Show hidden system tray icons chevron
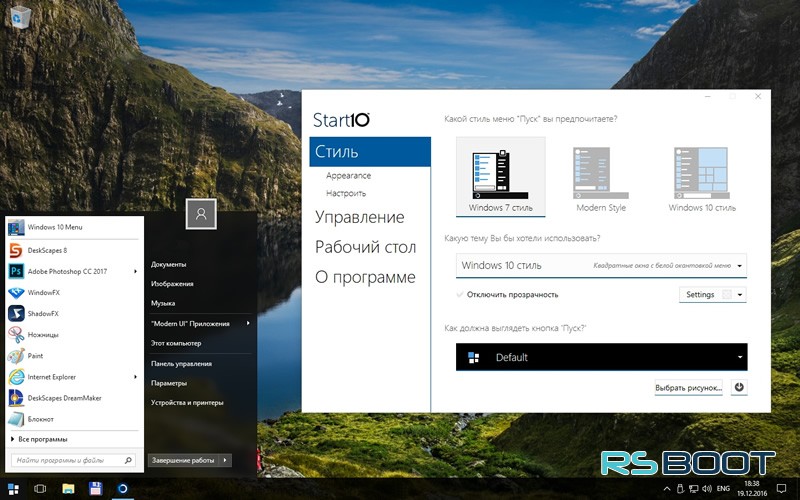Screen dimensions: 800x500 pyautogui.click(x=667, y=489)
